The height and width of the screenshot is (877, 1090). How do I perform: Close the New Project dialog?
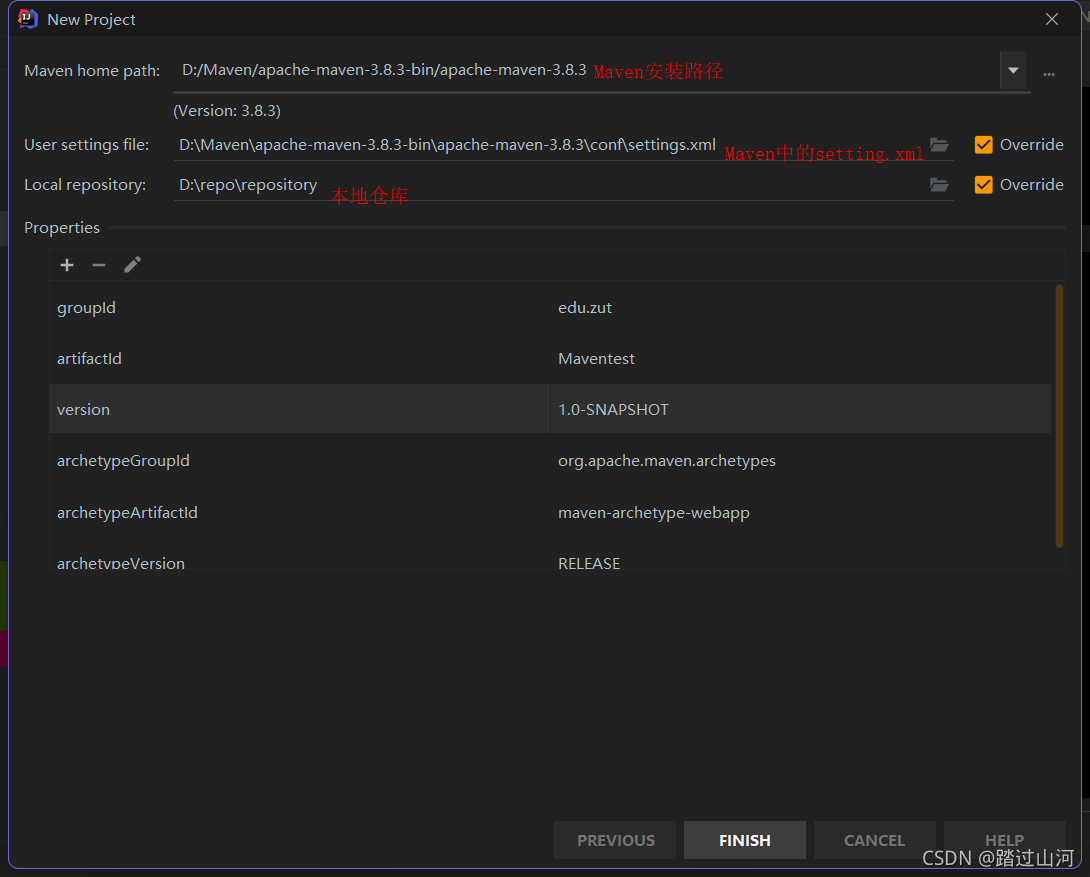(x=1052, y=19)
